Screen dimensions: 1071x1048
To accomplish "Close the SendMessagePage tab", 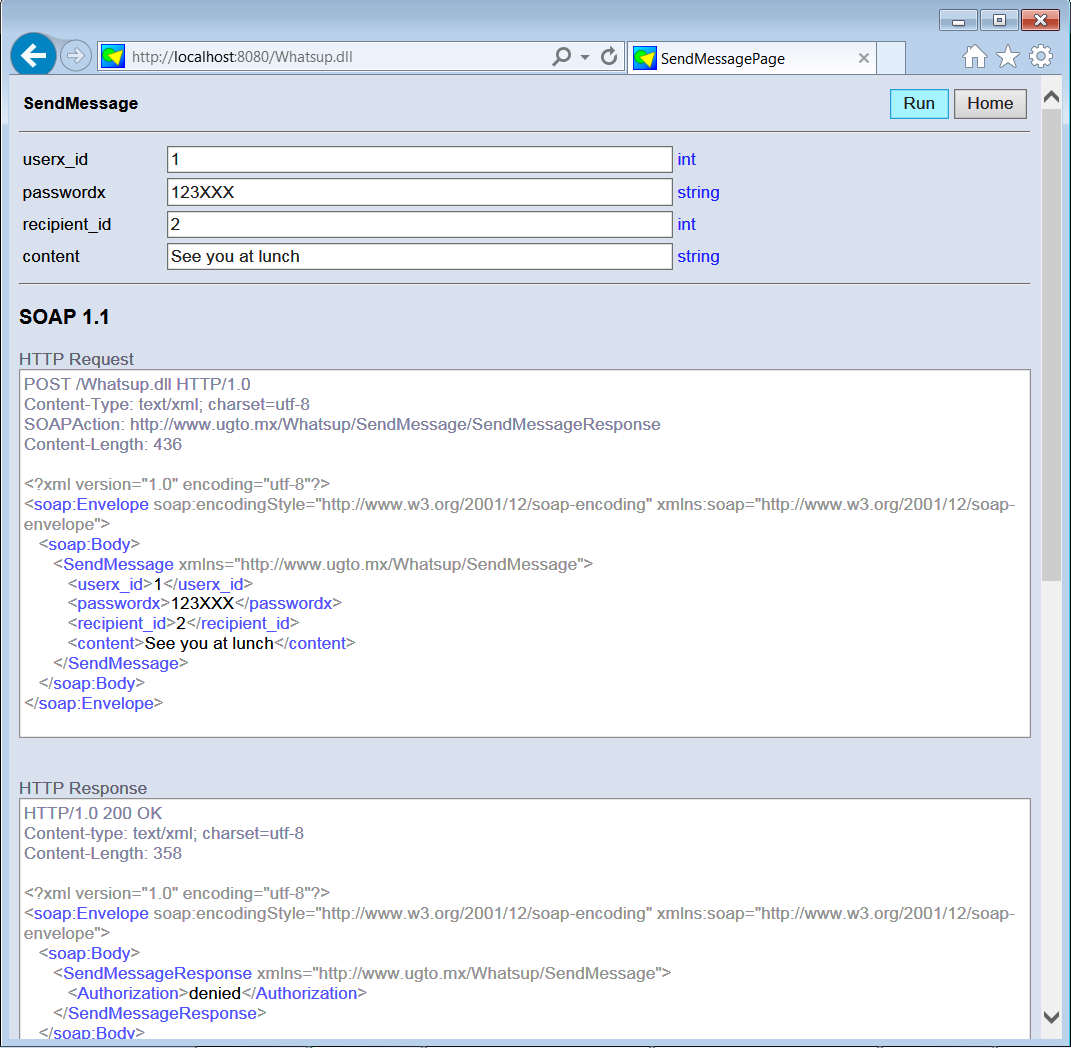I will point(863,58).
